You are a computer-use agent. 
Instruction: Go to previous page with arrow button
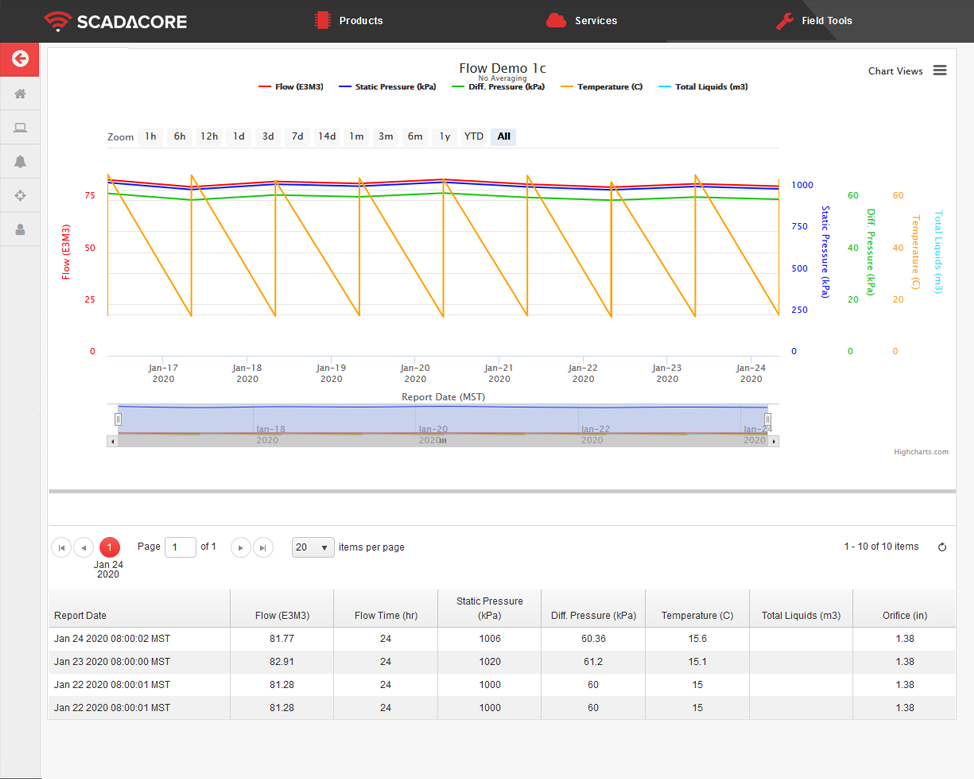pyautogui.click(x=84, y=547)
